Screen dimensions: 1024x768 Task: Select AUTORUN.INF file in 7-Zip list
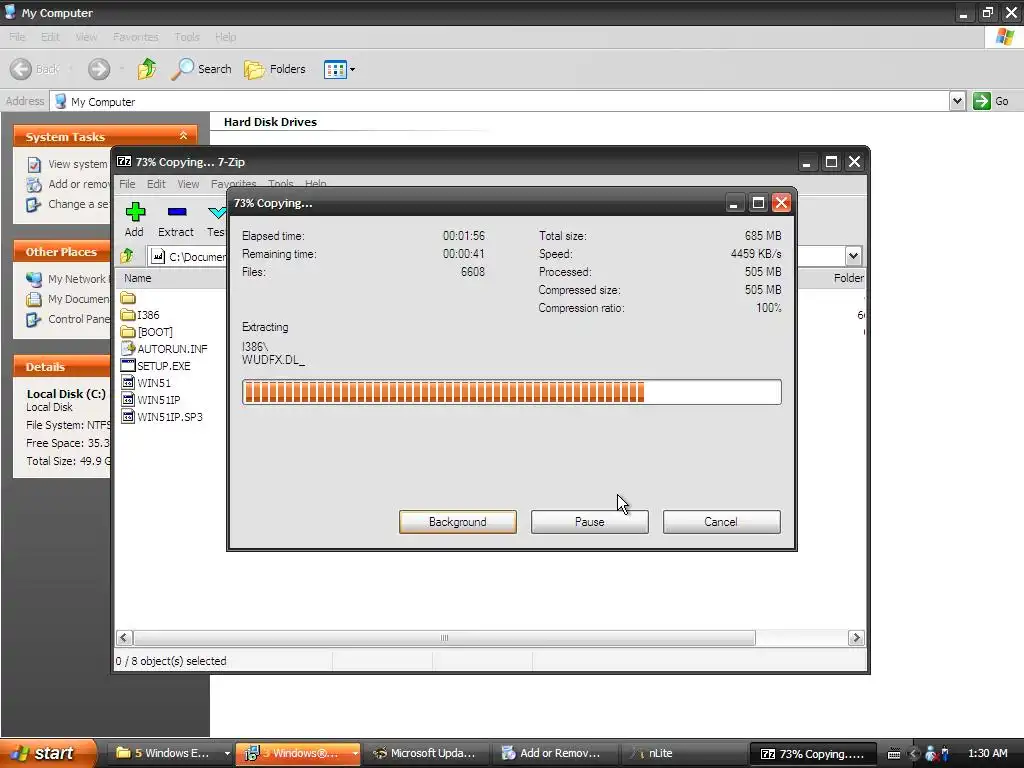(x=164, y=349)
